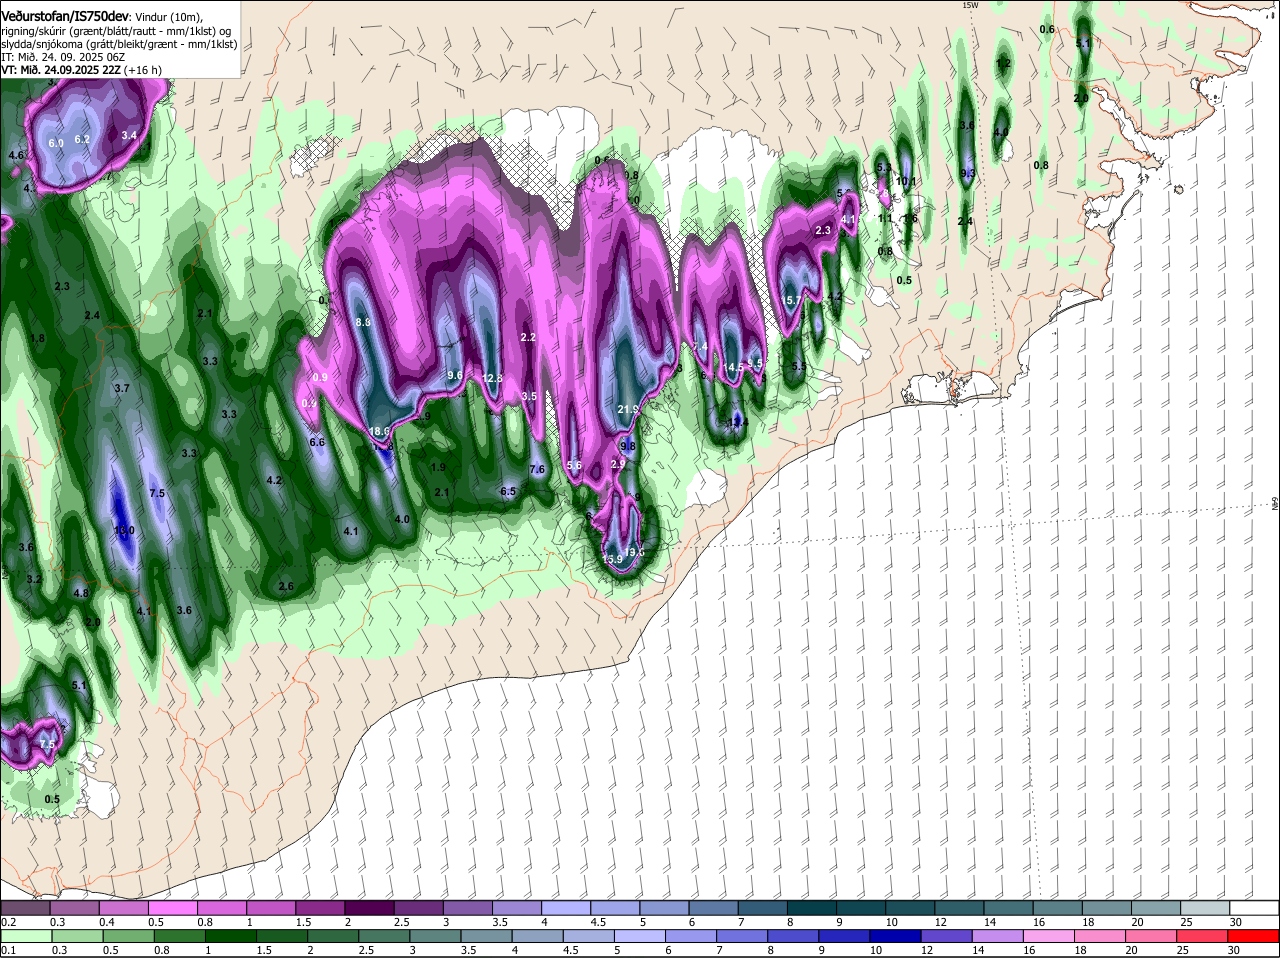This screenshot has width=1280, height=958.
Task: Click the 10.1 value in the northern shower band
Action: (906, 181)
